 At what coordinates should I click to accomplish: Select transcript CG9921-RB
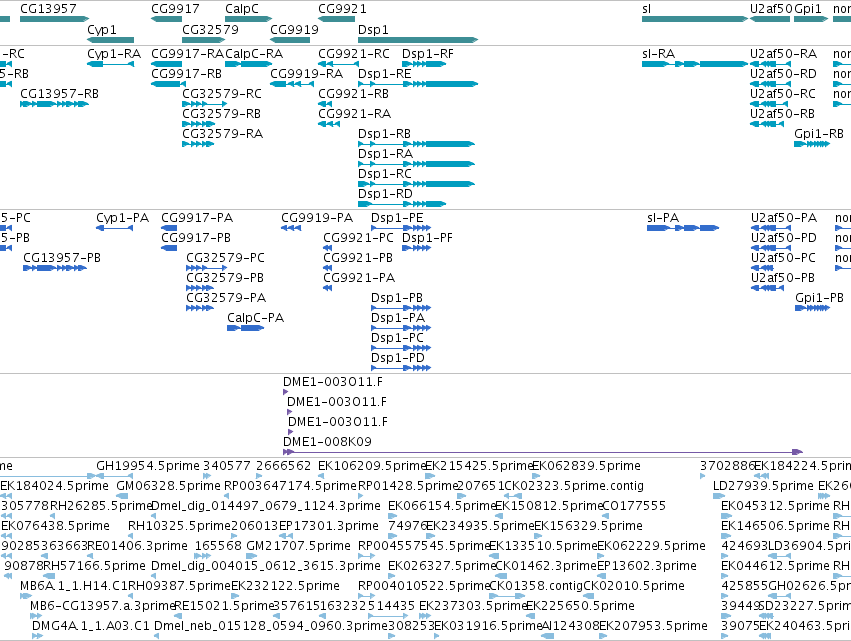click(325, 104)
